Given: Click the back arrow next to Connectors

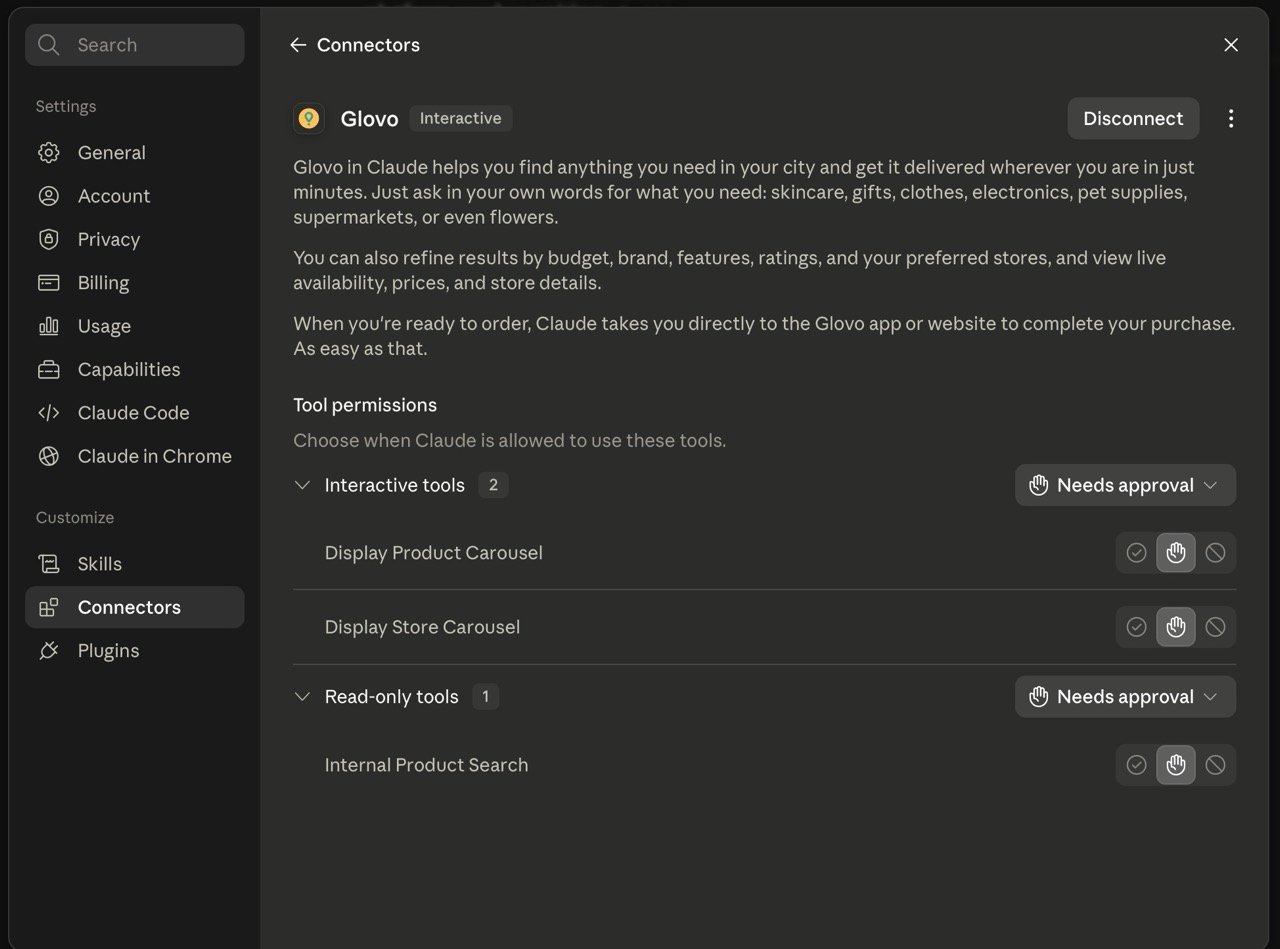Looking at the screenshot, I should [x=297, y=45].
